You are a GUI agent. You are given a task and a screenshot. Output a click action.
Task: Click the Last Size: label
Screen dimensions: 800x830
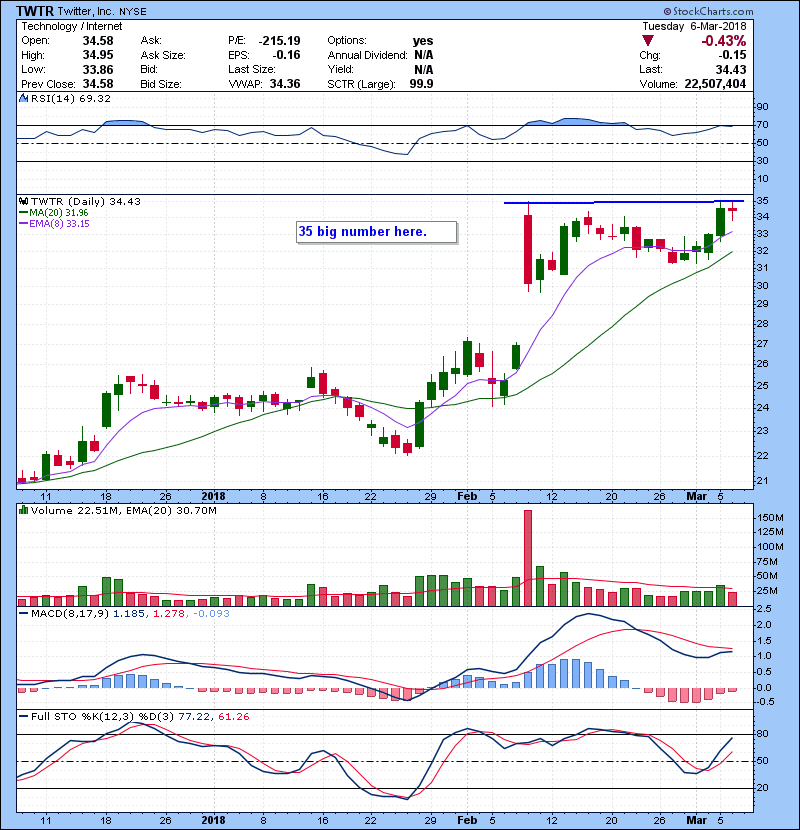[251, 69]
